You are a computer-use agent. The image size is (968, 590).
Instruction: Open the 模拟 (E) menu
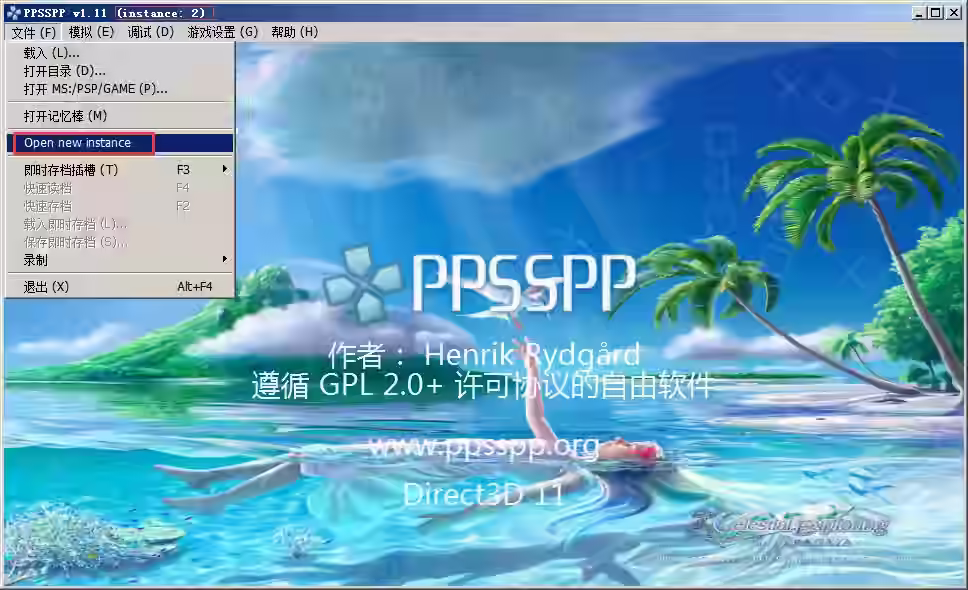pyautogui.click(x=91, y=32)
